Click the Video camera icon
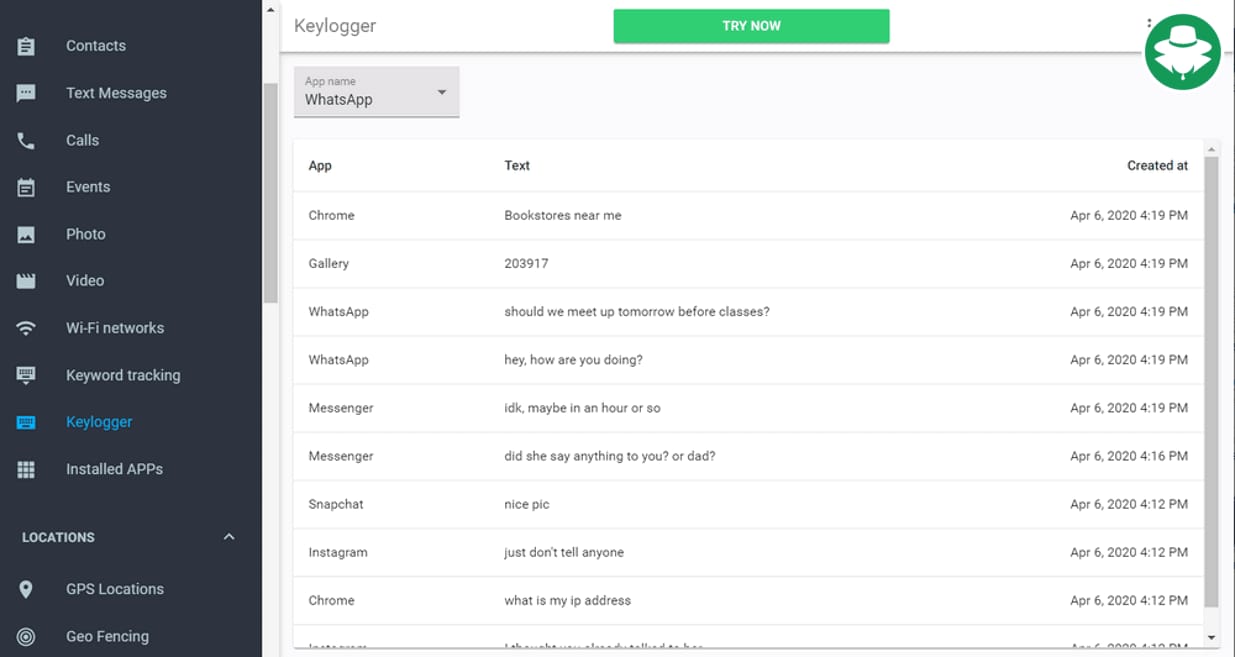1235x657 pixels. pyautogui.click(x=24, y=280)
